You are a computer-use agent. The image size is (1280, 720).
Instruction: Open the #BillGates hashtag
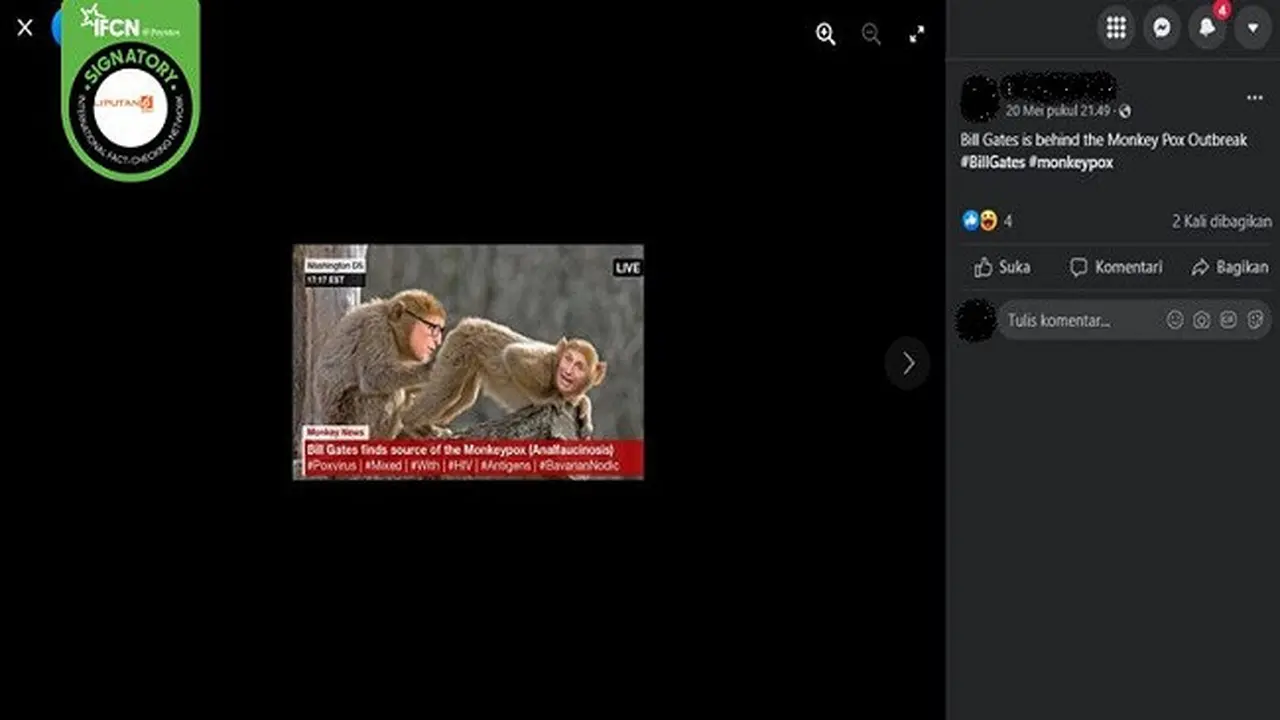click(993, 162)
